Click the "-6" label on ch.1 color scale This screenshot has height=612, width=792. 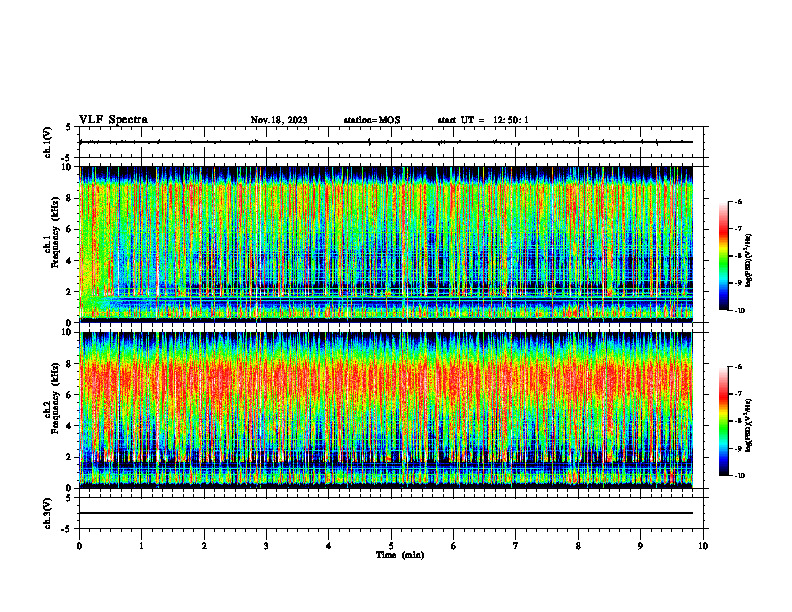(x=737, y=201)
